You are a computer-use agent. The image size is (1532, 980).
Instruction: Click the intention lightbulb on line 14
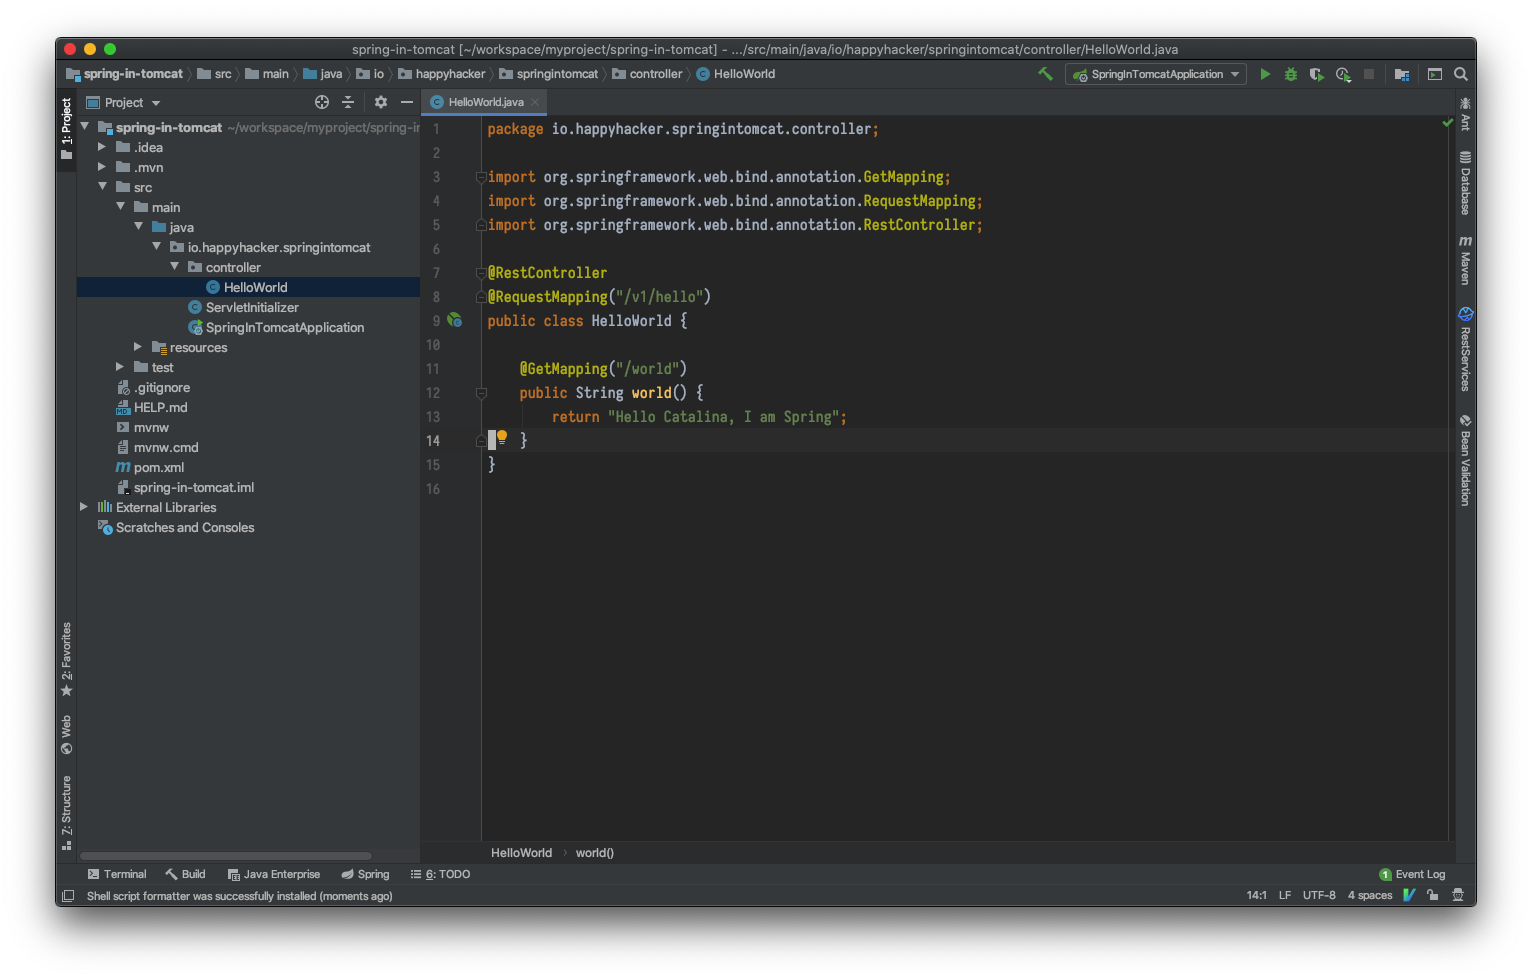502,436
